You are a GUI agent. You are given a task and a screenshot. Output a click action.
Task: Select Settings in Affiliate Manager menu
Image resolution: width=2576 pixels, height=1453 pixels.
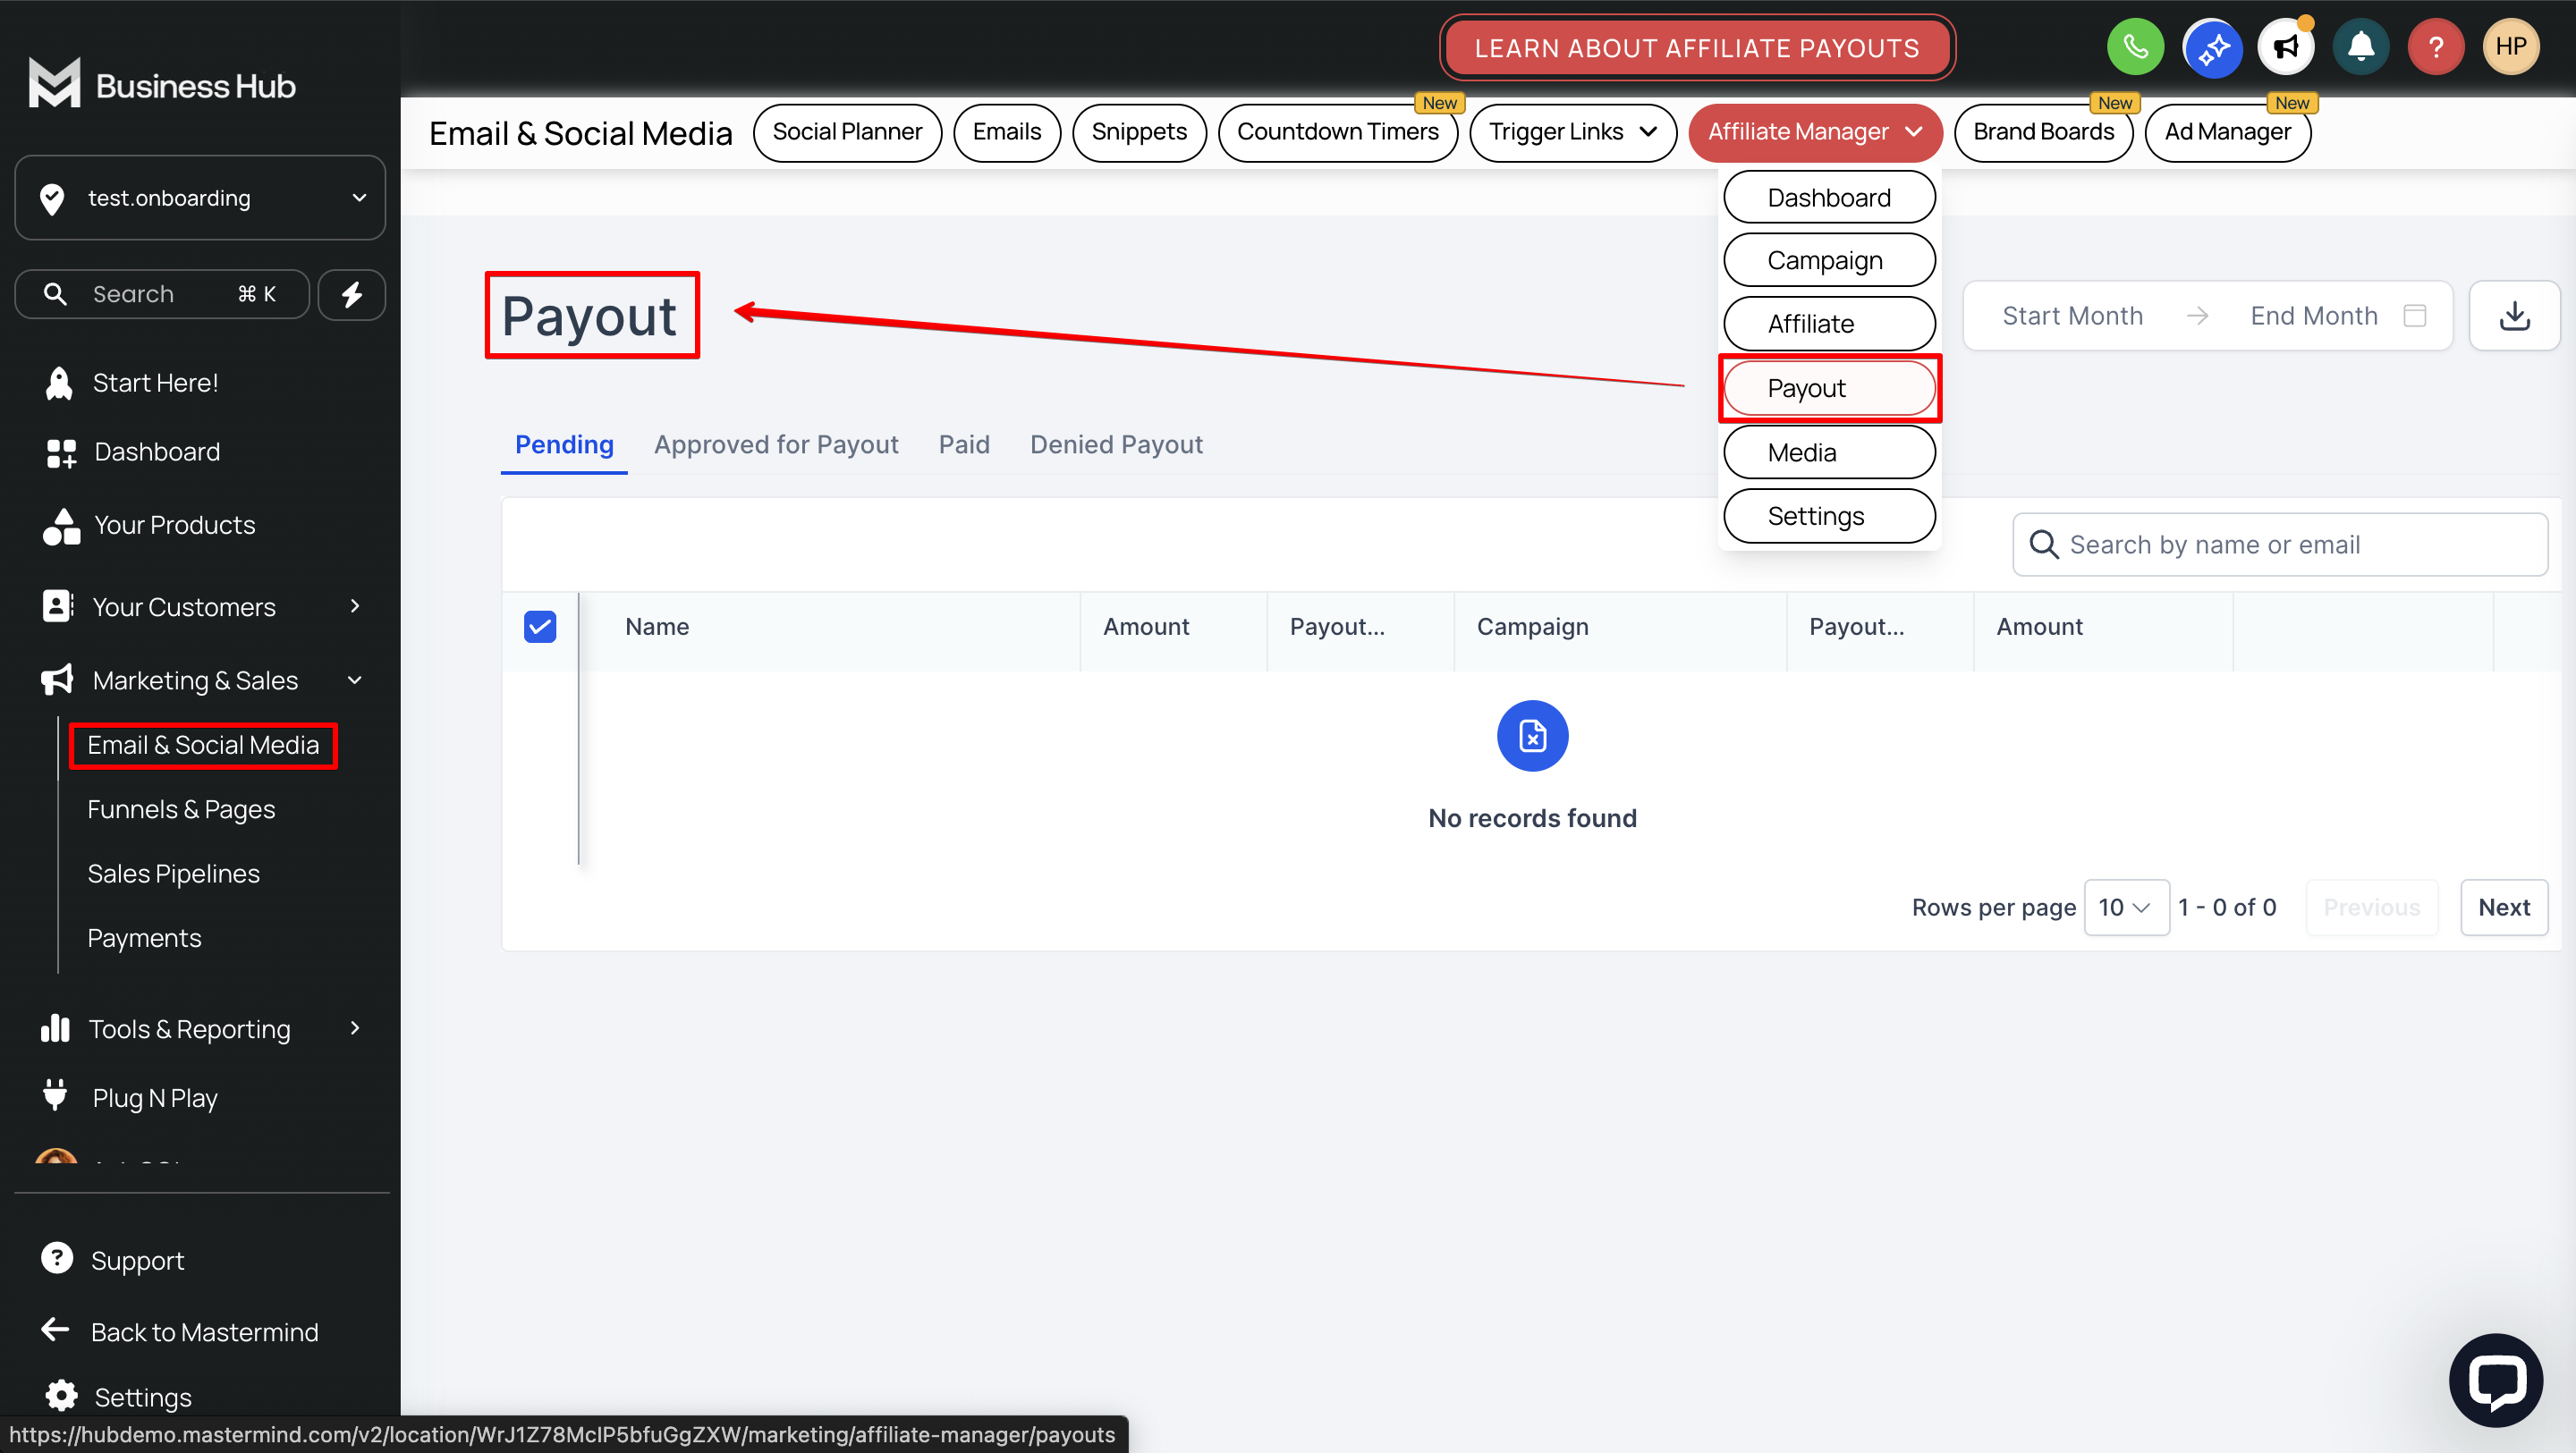1829,516
